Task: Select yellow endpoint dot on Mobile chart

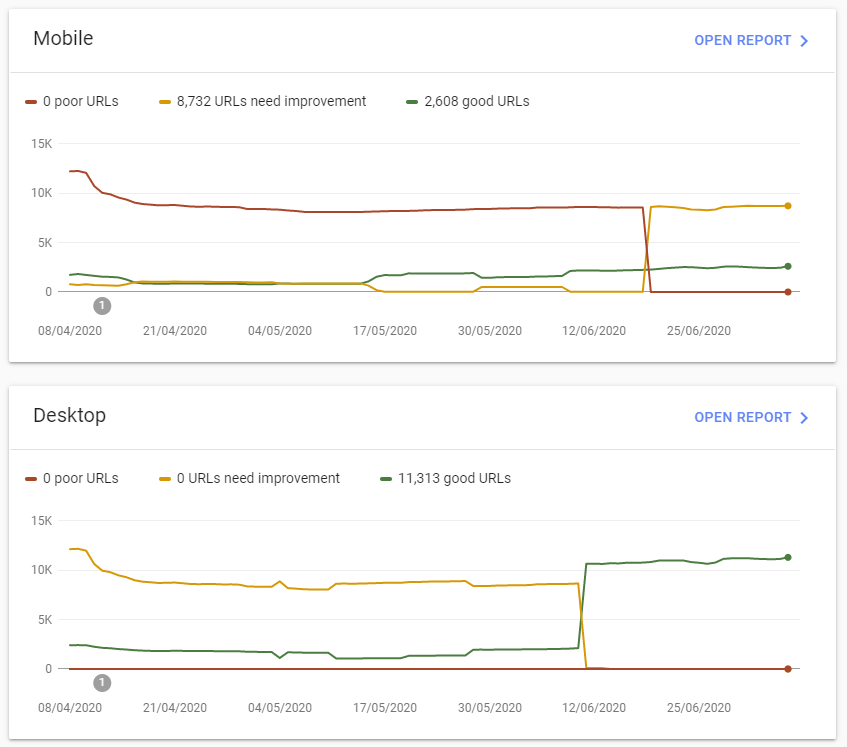Action: point(788,206)
